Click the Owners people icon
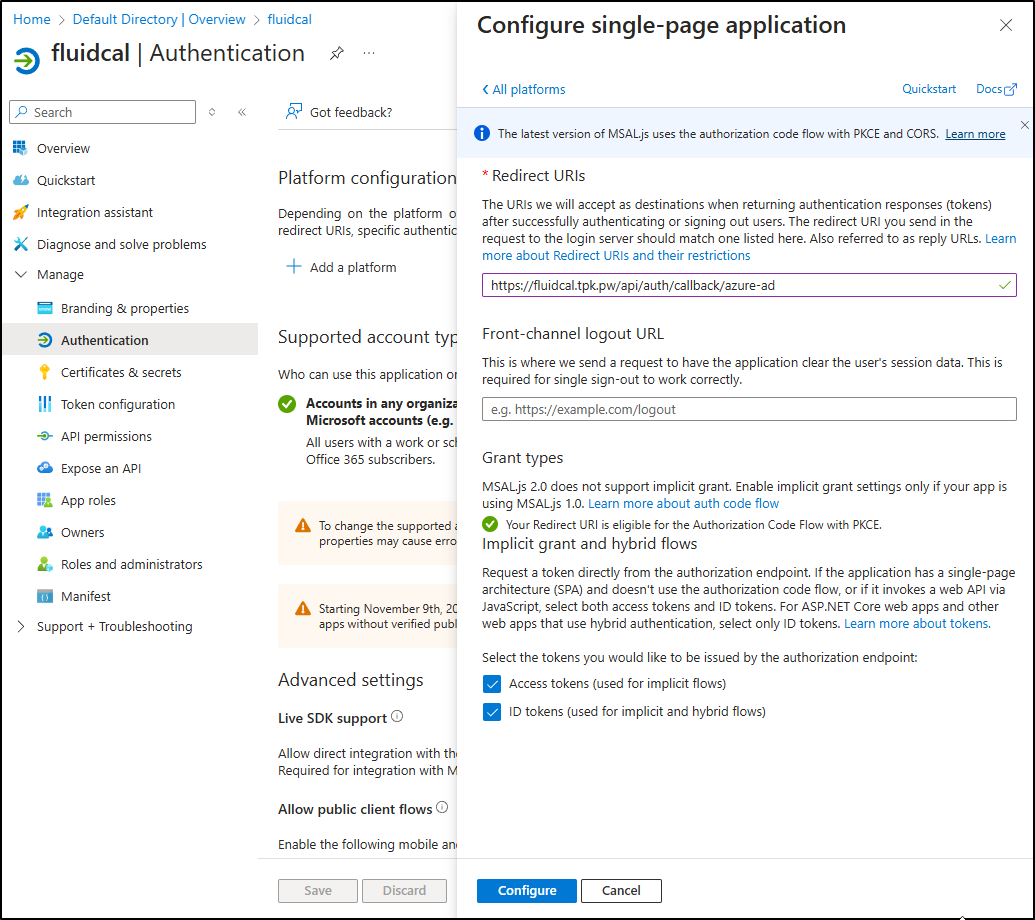 (x=45, y=532)
